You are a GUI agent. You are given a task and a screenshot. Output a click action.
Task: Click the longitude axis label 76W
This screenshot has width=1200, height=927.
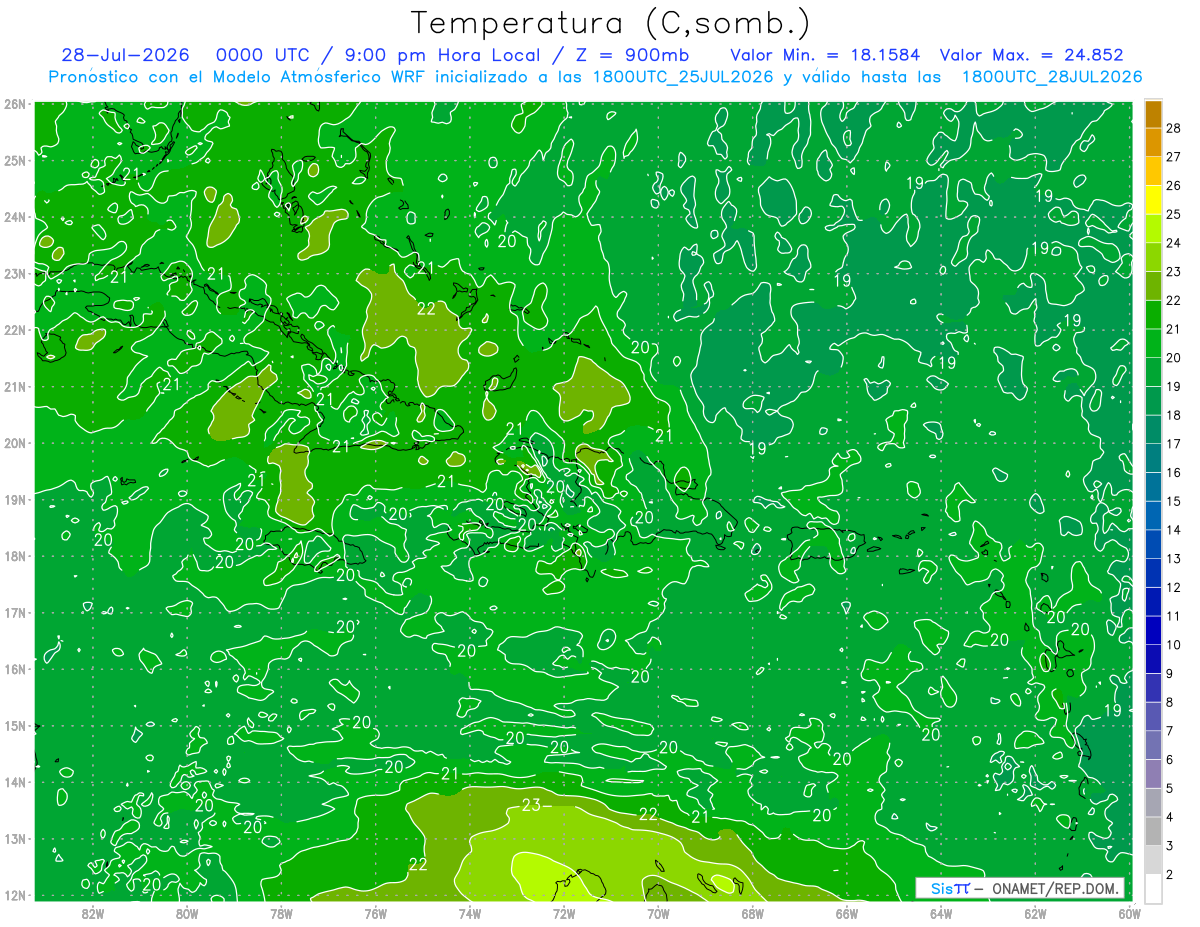[x=375, y=913]
